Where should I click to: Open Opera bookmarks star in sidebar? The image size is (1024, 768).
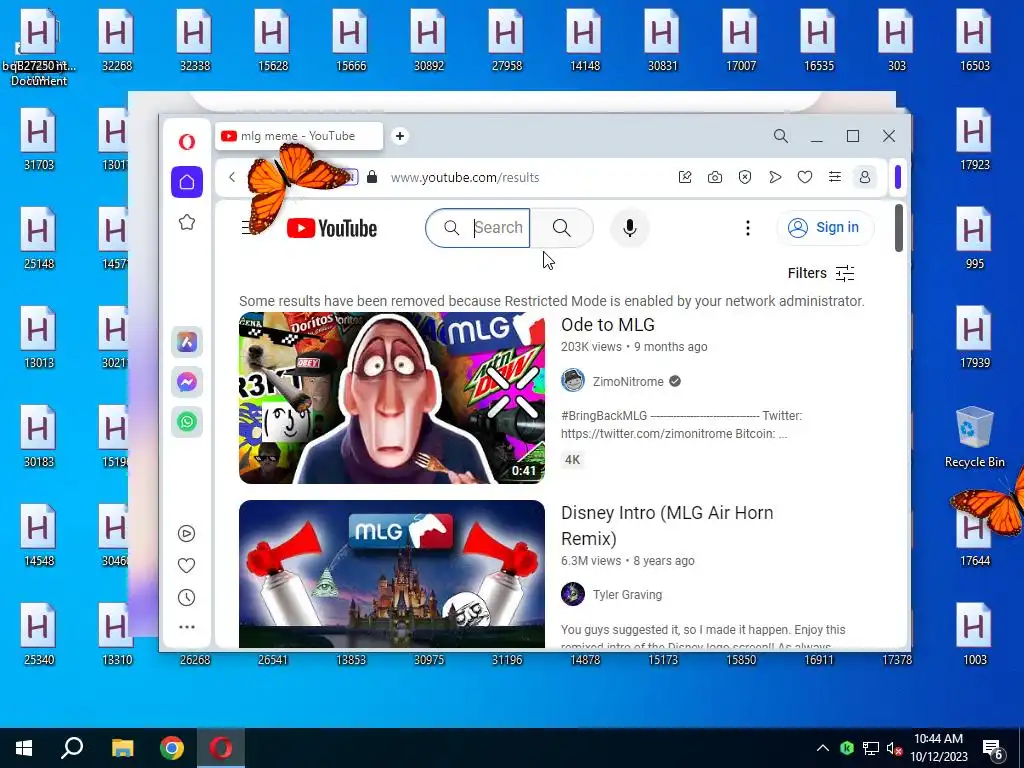point(187,223)
